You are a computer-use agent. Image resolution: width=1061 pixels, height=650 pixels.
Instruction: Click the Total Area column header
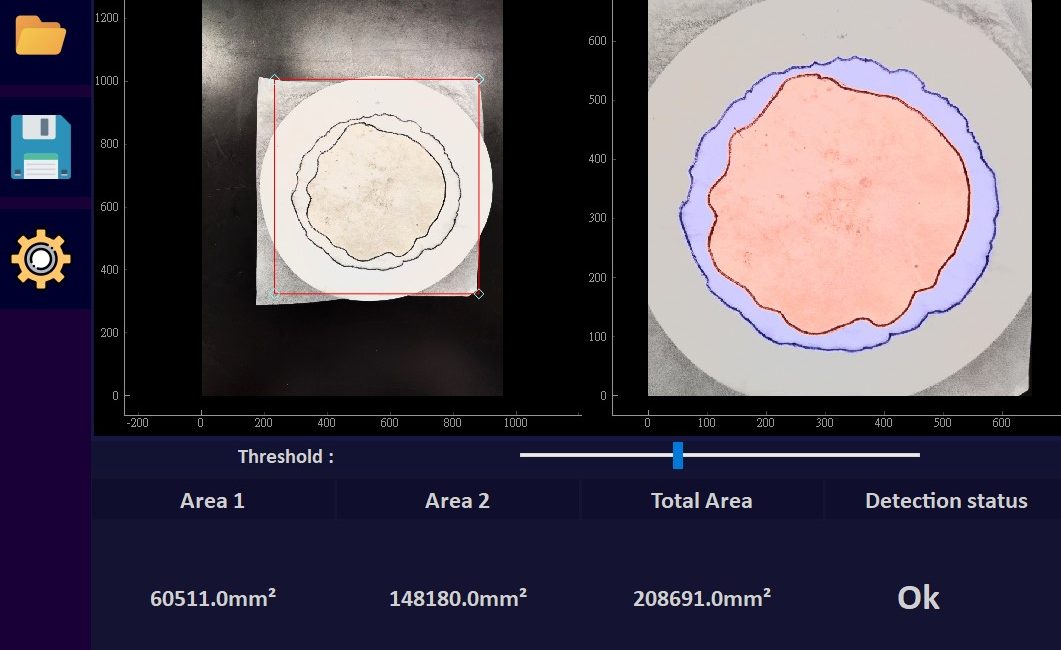coord(701,501)
